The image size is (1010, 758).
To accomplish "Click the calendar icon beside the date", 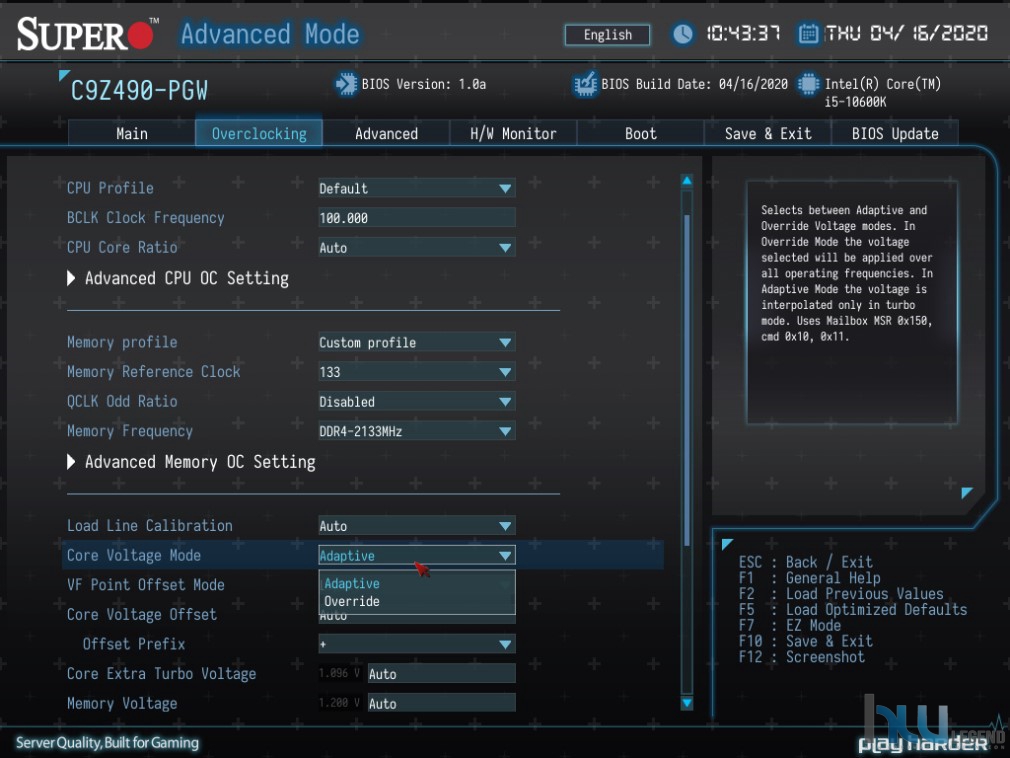I will (x=808, y=33).
